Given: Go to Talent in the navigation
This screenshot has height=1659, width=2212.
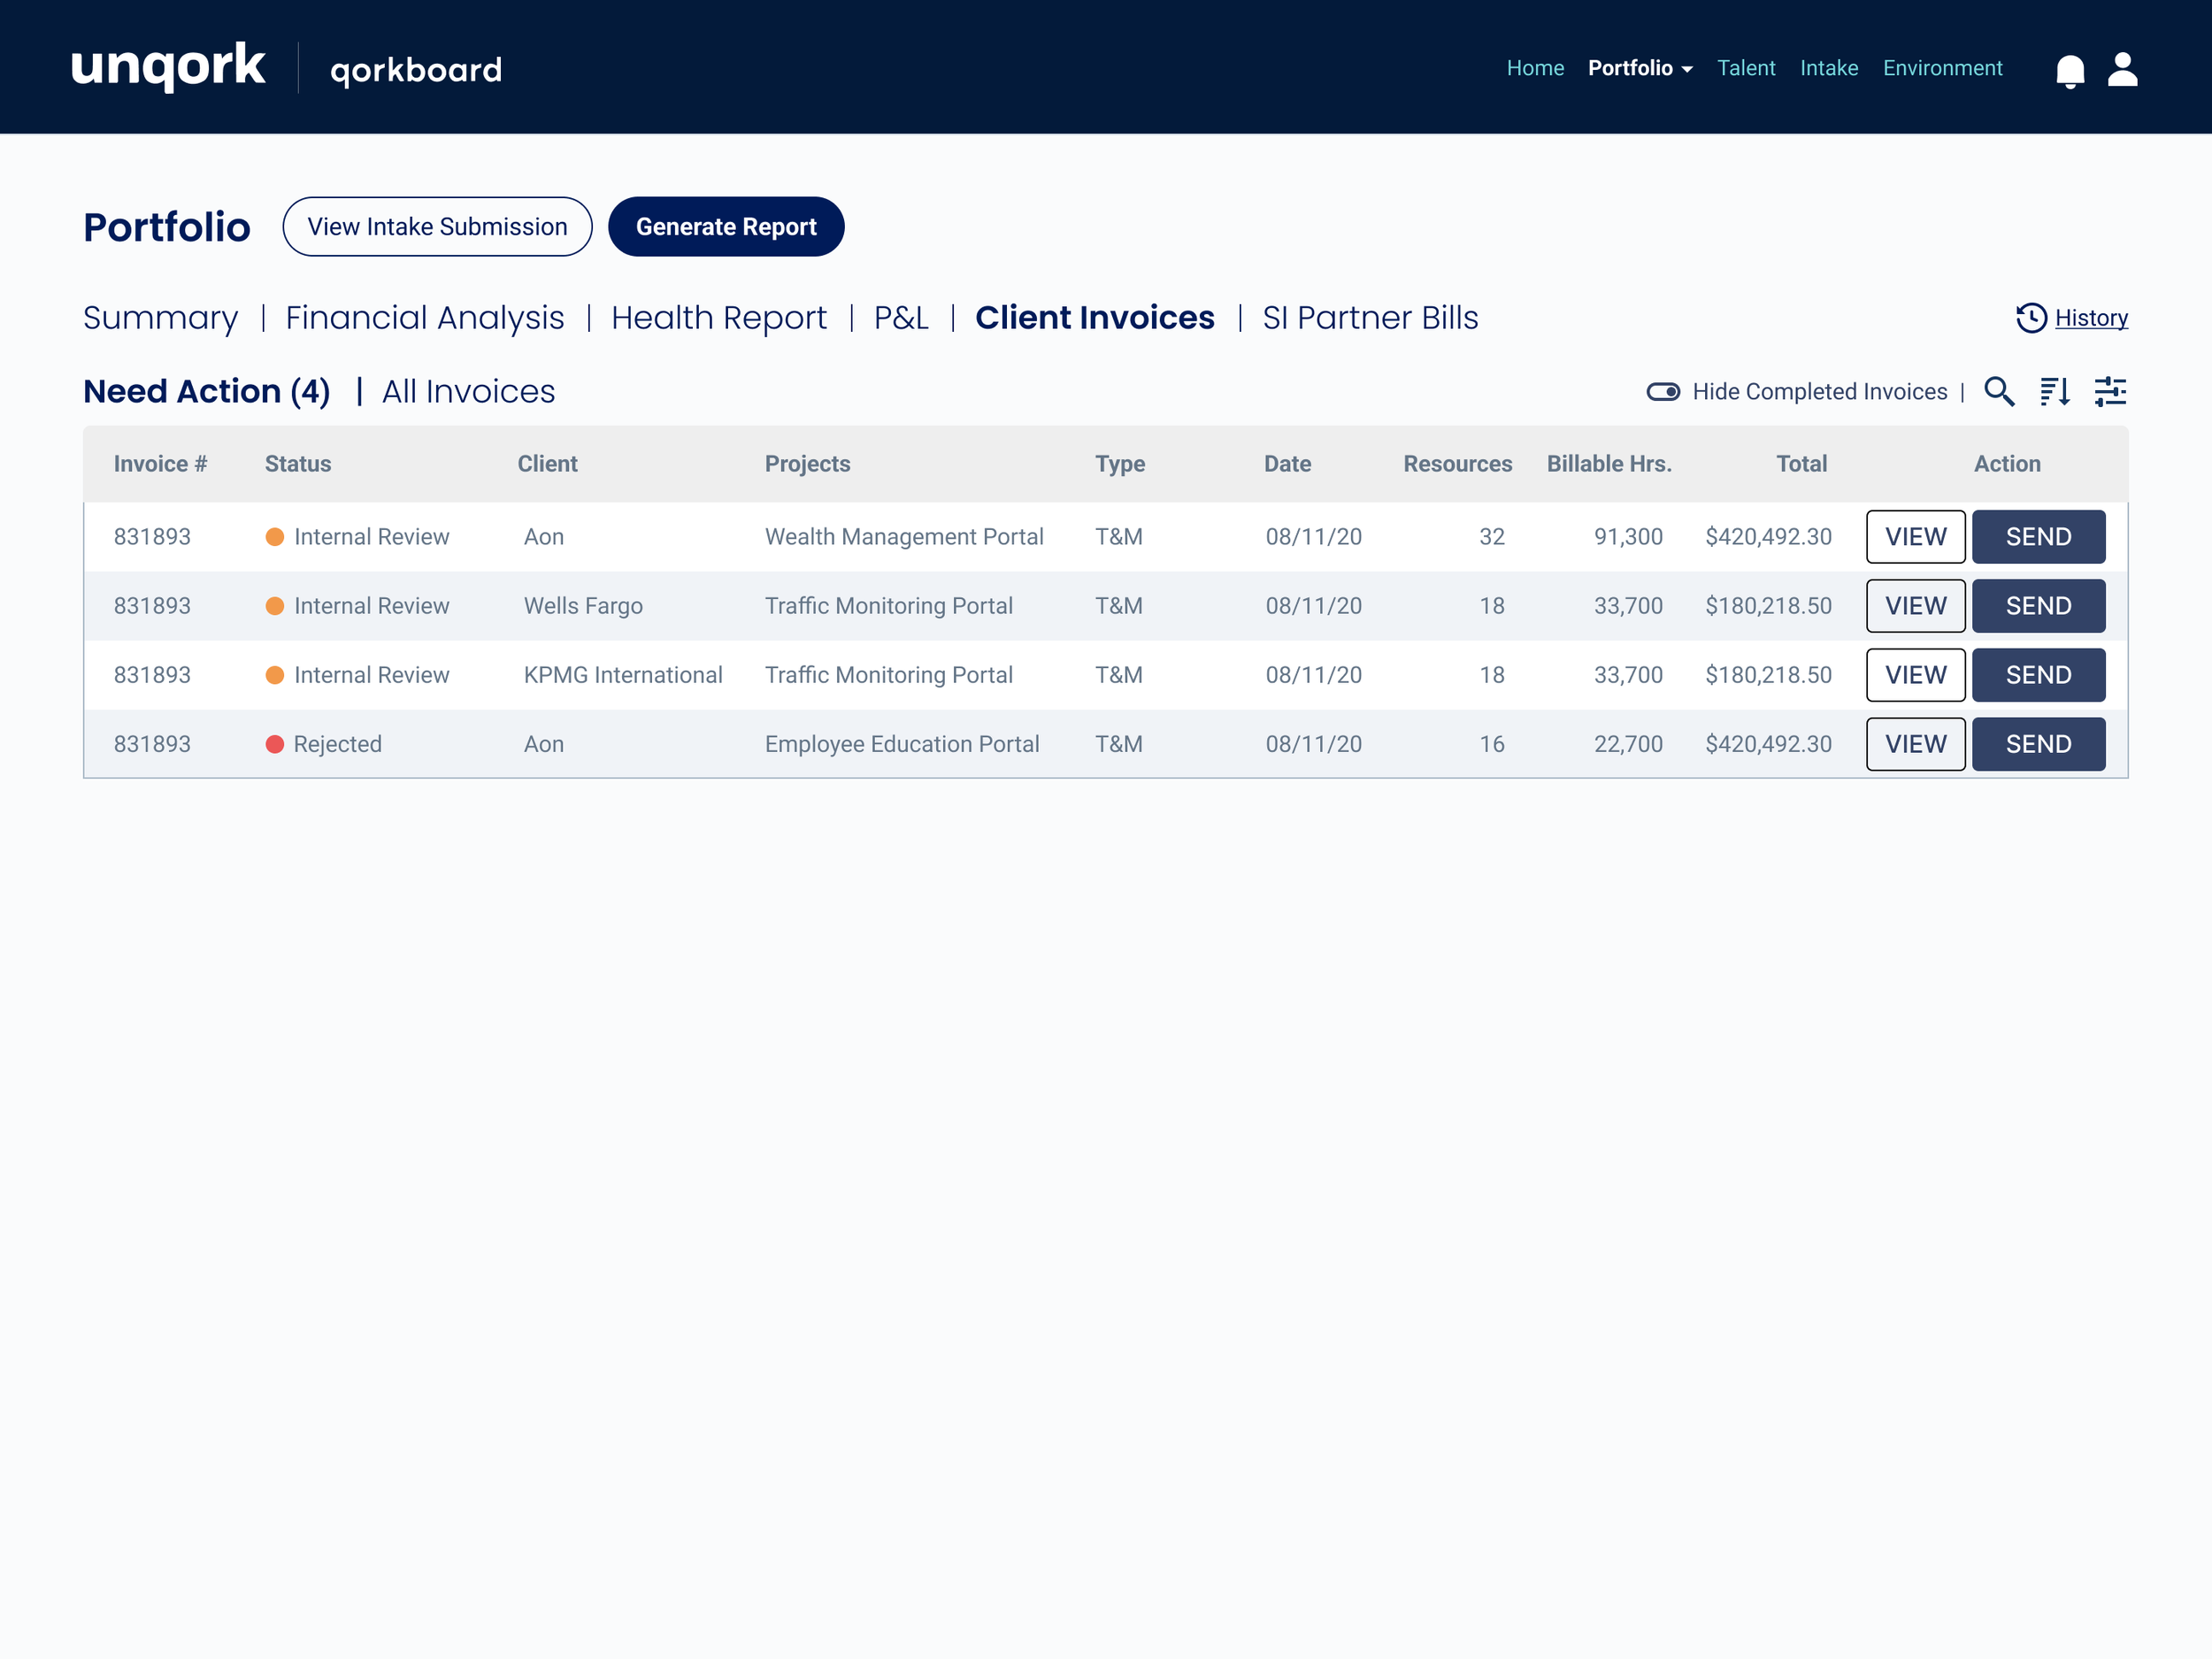Looking at the screenshot, I should coord(1745,68).
